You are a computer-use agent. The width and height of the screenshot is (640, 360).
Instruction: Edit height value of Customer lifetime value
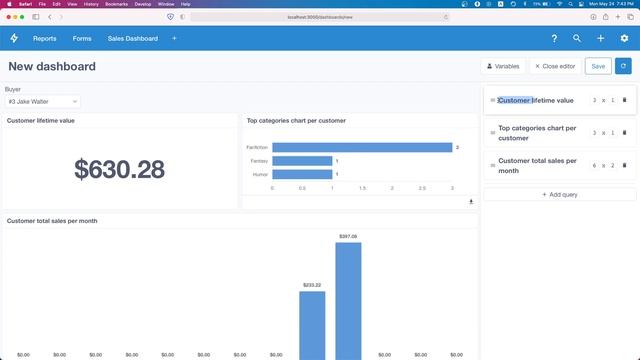point(612,100)
